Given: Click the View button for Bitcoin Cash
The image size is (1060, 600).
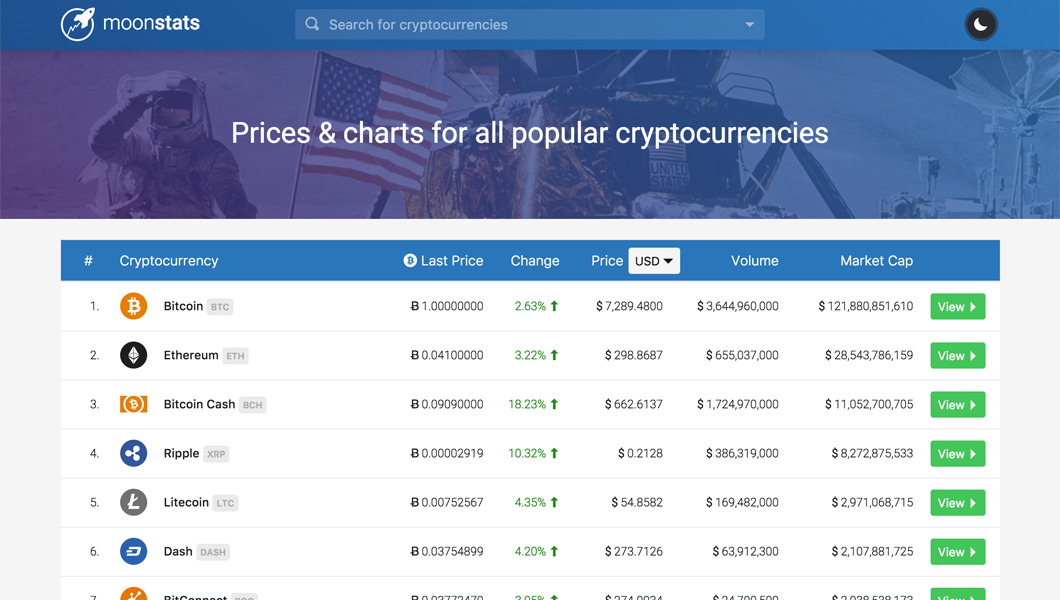Looking at the screenshot, I should point(957,405).
